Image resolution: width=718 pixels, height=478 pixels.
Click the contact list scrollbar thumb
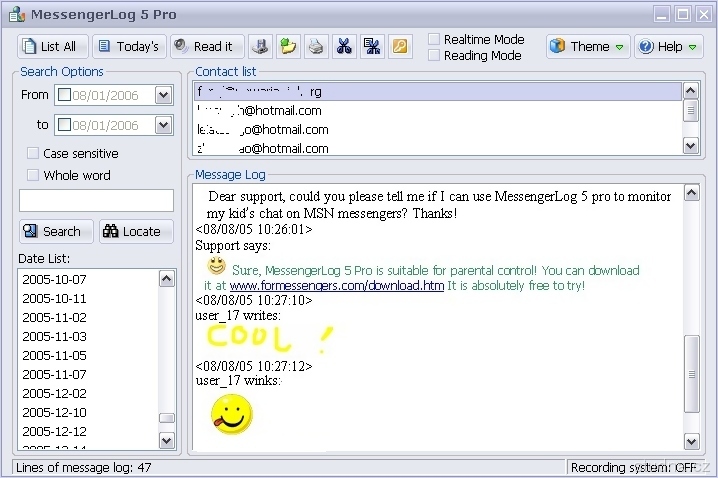pyautogui.click(x=691, y=110)
